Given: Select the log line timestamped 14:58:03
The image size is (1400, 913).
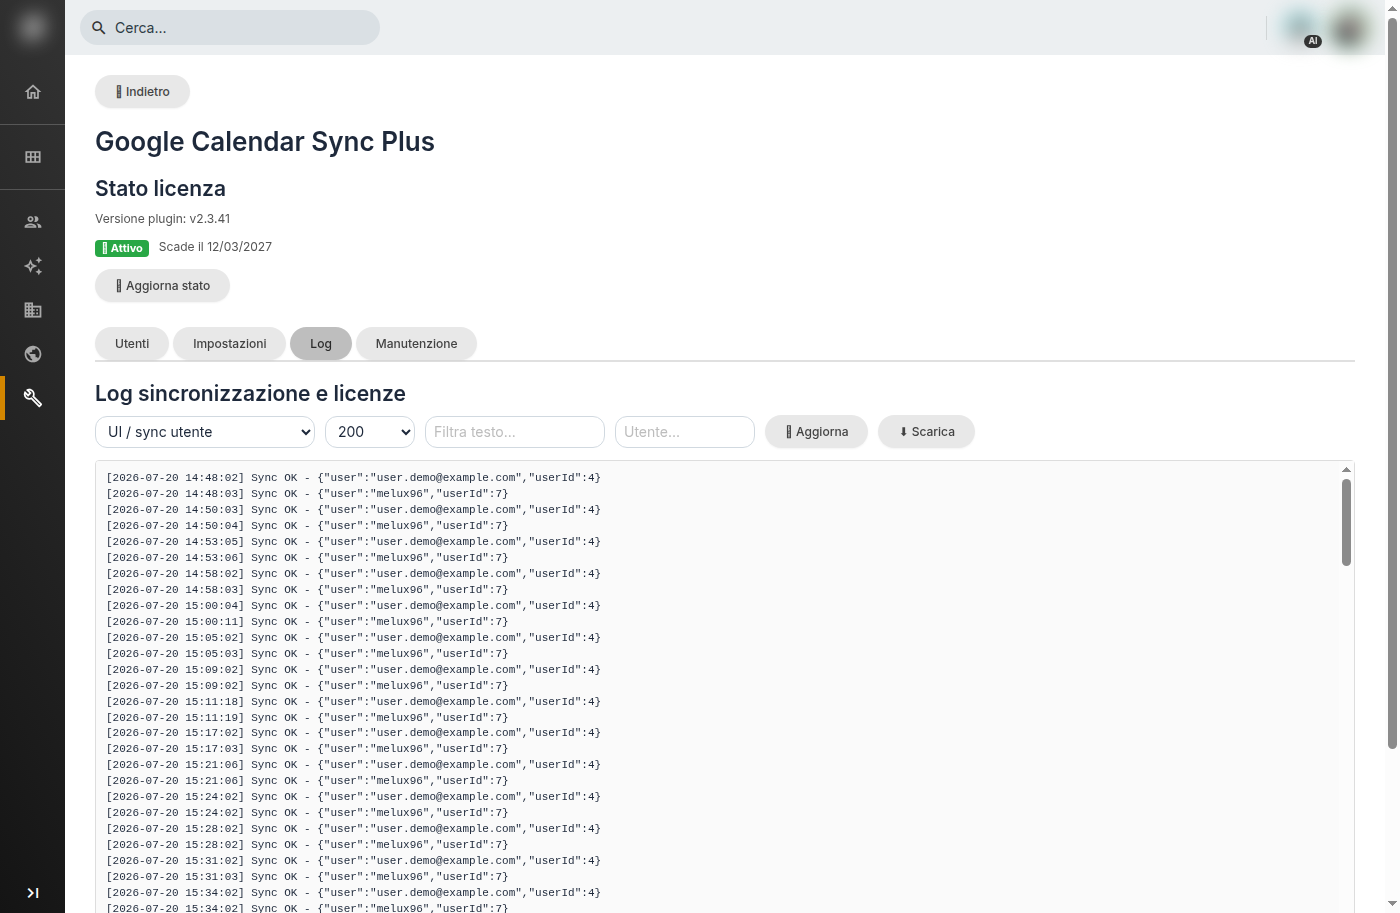Looking at the screenshot, I should pyautogui.click(x=307, y=590).
